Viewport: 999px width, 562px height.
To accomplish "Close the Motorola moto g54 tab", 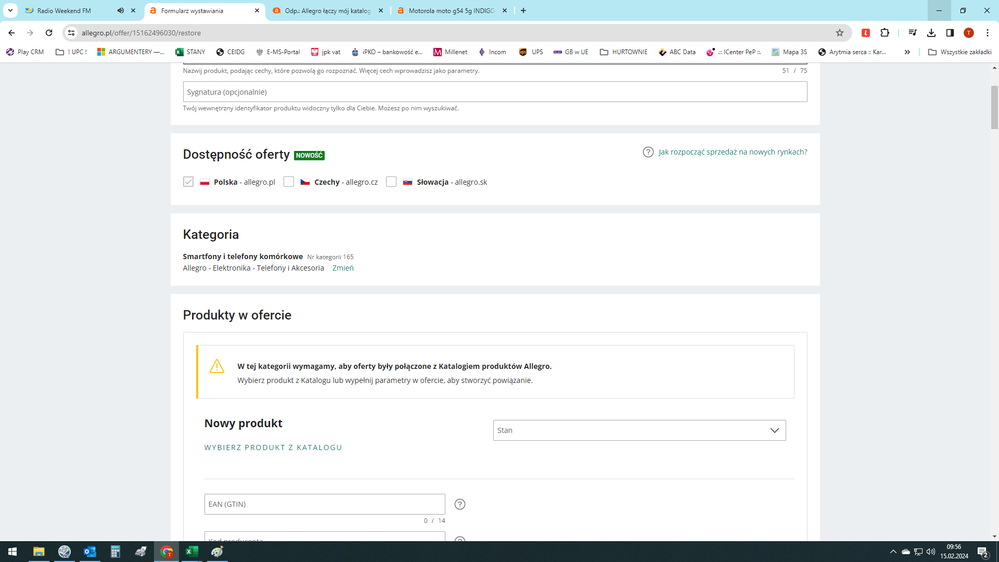I will coord(504,10).
